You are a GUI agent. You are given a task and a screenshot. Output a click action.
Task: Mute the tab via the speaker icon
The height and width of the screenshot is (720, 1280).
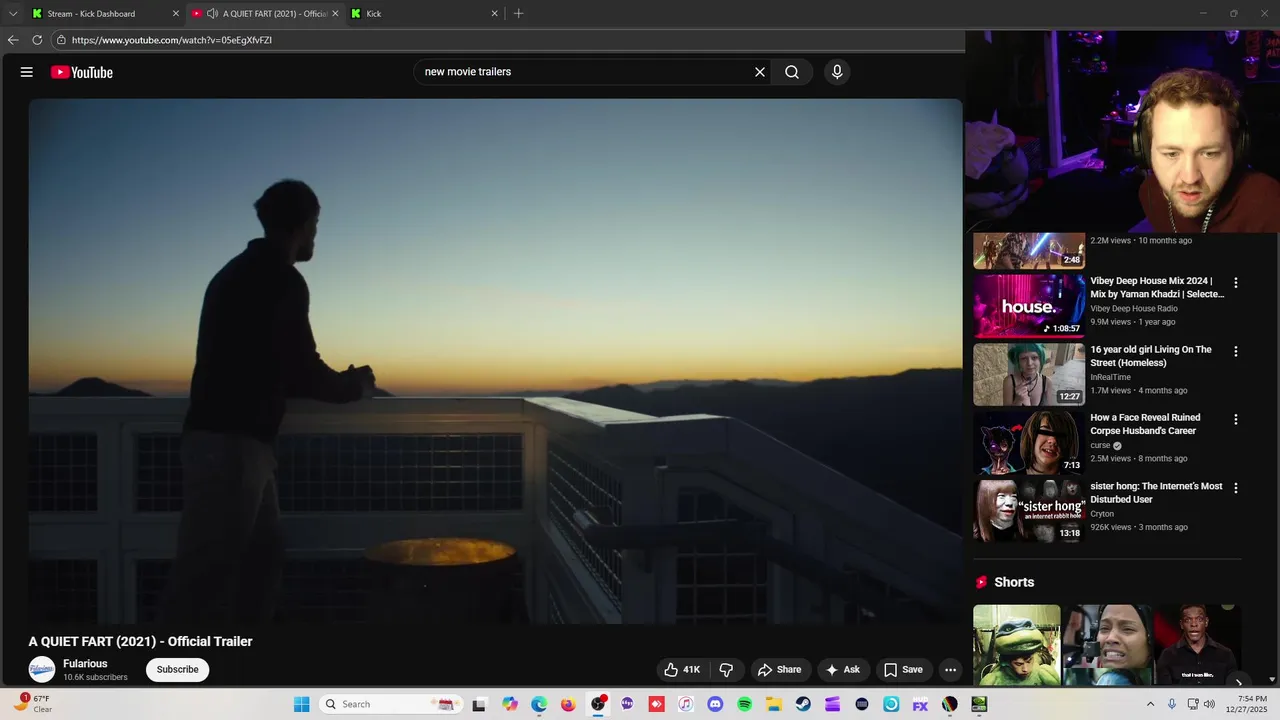pos(212,14)
